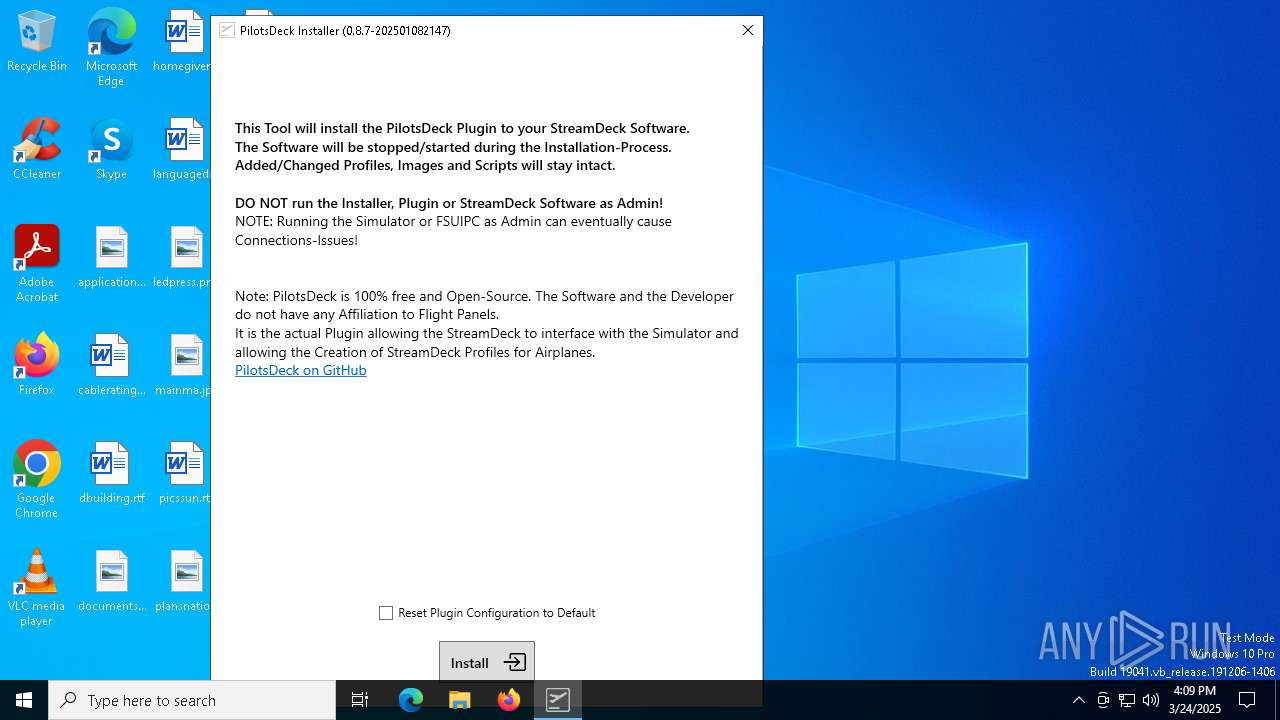This screenshot has height=720, width=1280.
Task: Open the clock showing 4:09 PM
Action: click(1195, 700)
